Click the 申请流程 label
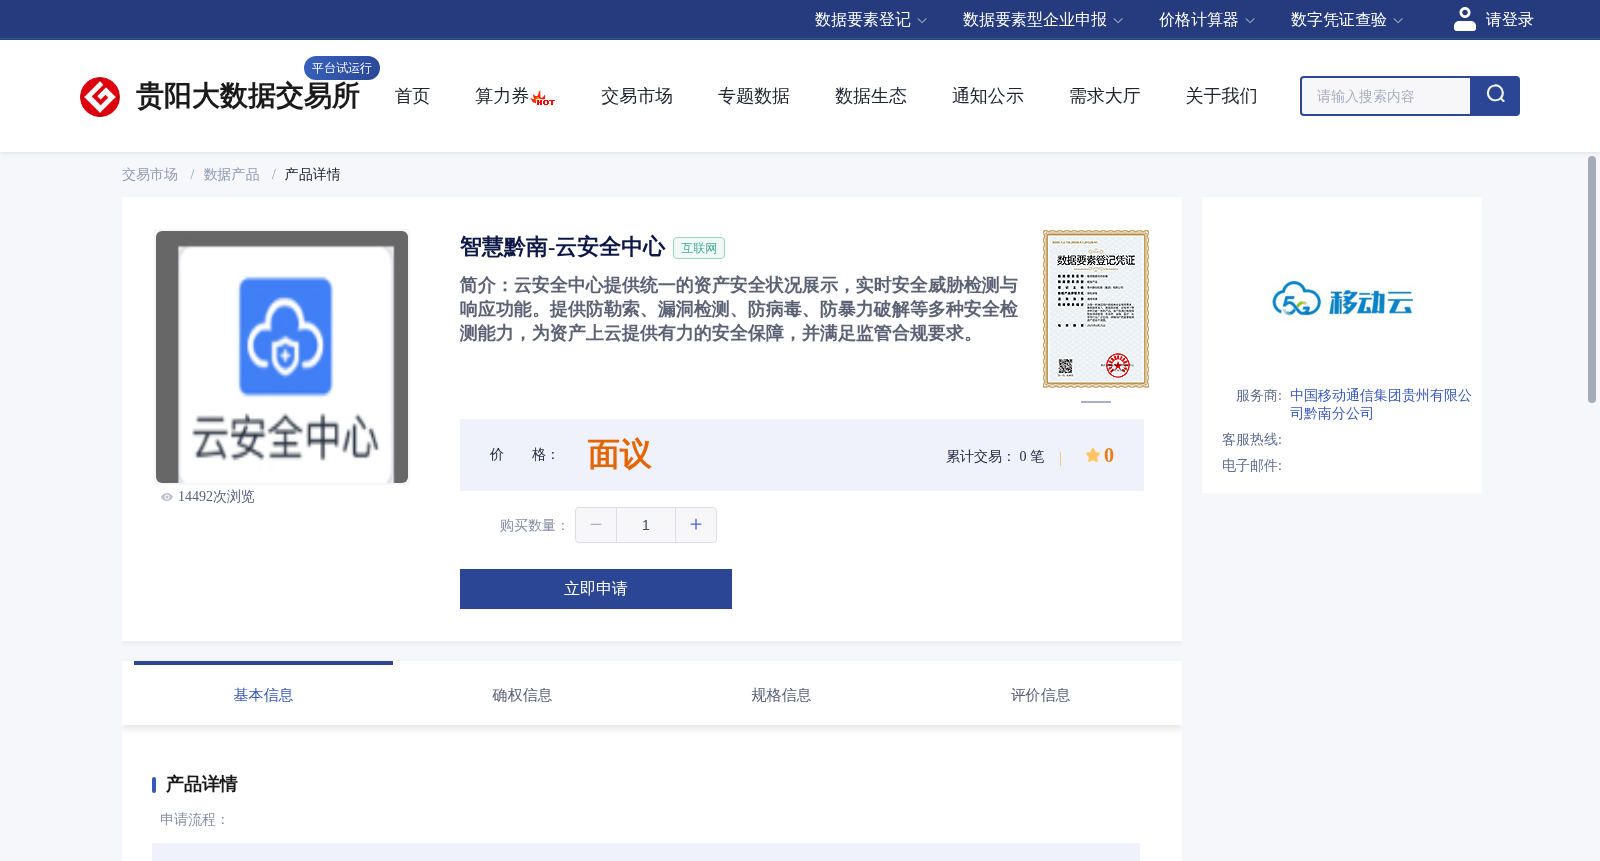 click(x=194, y=820)
